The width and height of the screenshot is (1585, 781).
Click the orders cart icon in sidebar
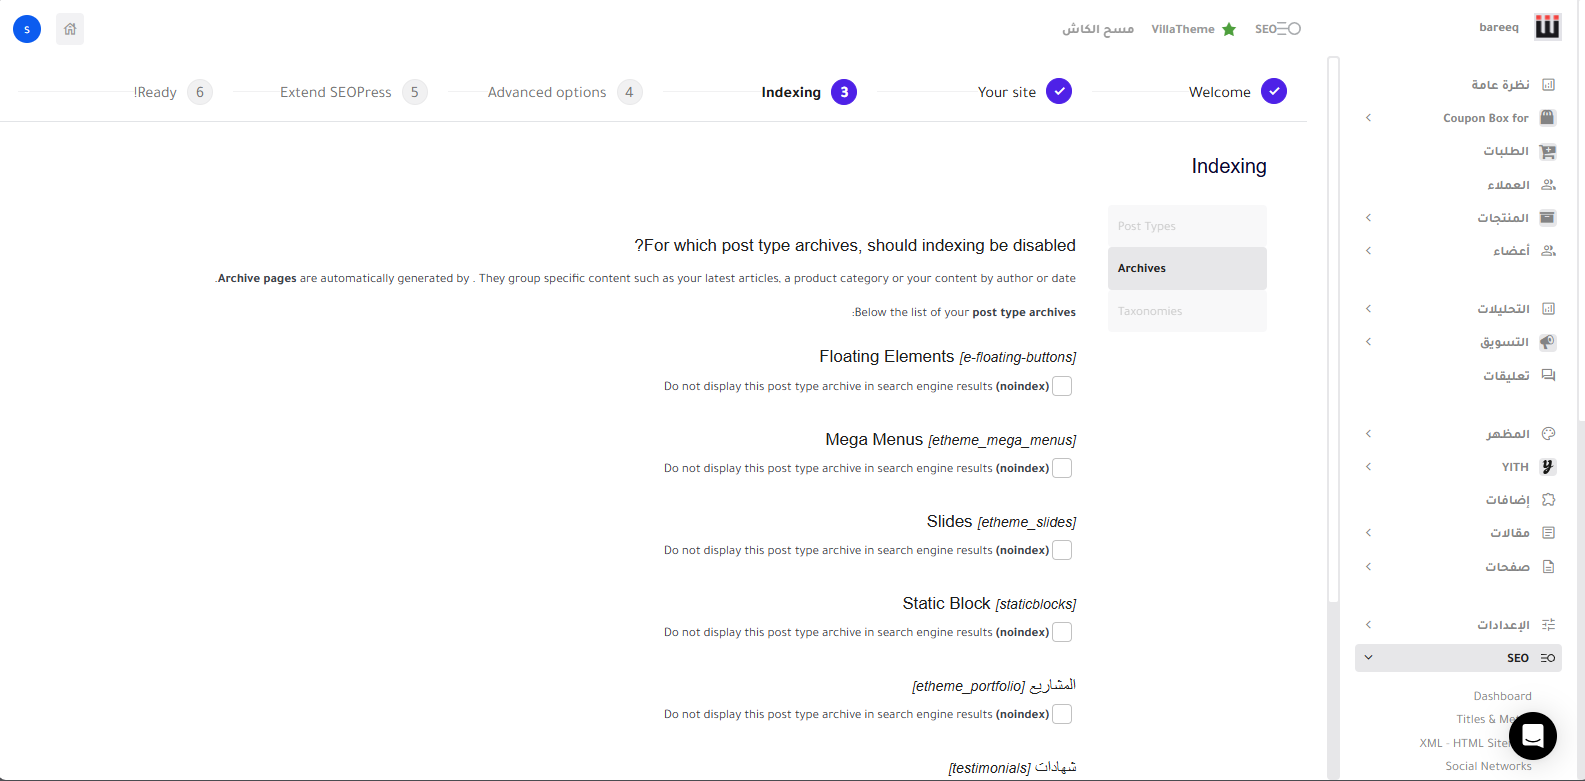[x=1548, y=152]
